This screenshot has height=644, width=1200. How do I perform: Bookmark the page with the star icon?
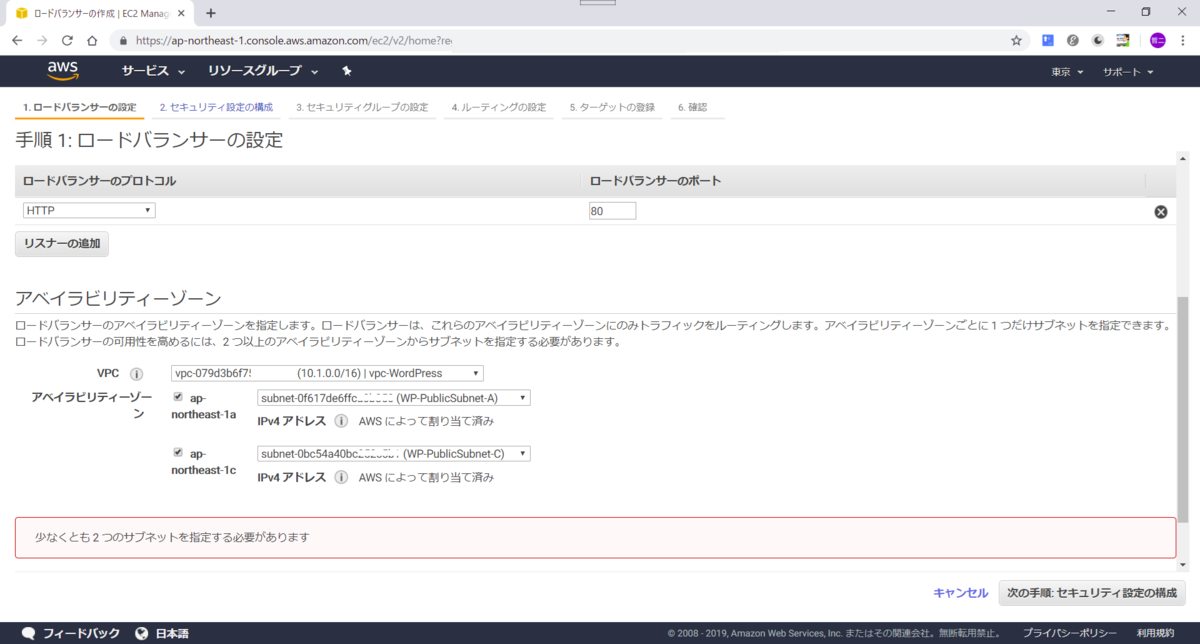(x=1015, y=40)
